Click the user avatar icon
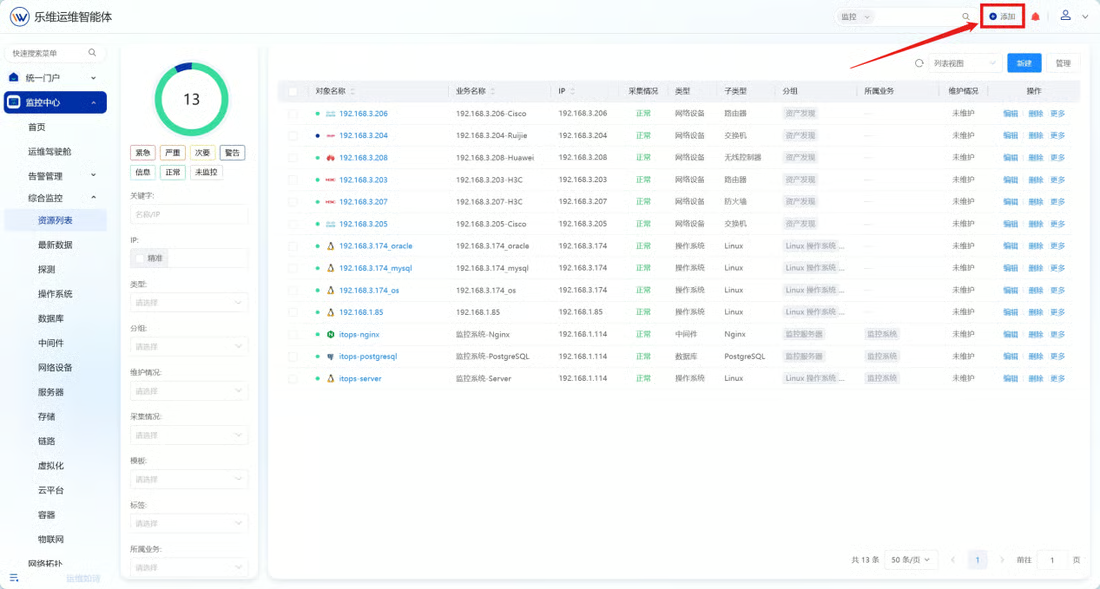Screen dimensions: 1100x589 pyautogui.click(x=1066, y=15)
